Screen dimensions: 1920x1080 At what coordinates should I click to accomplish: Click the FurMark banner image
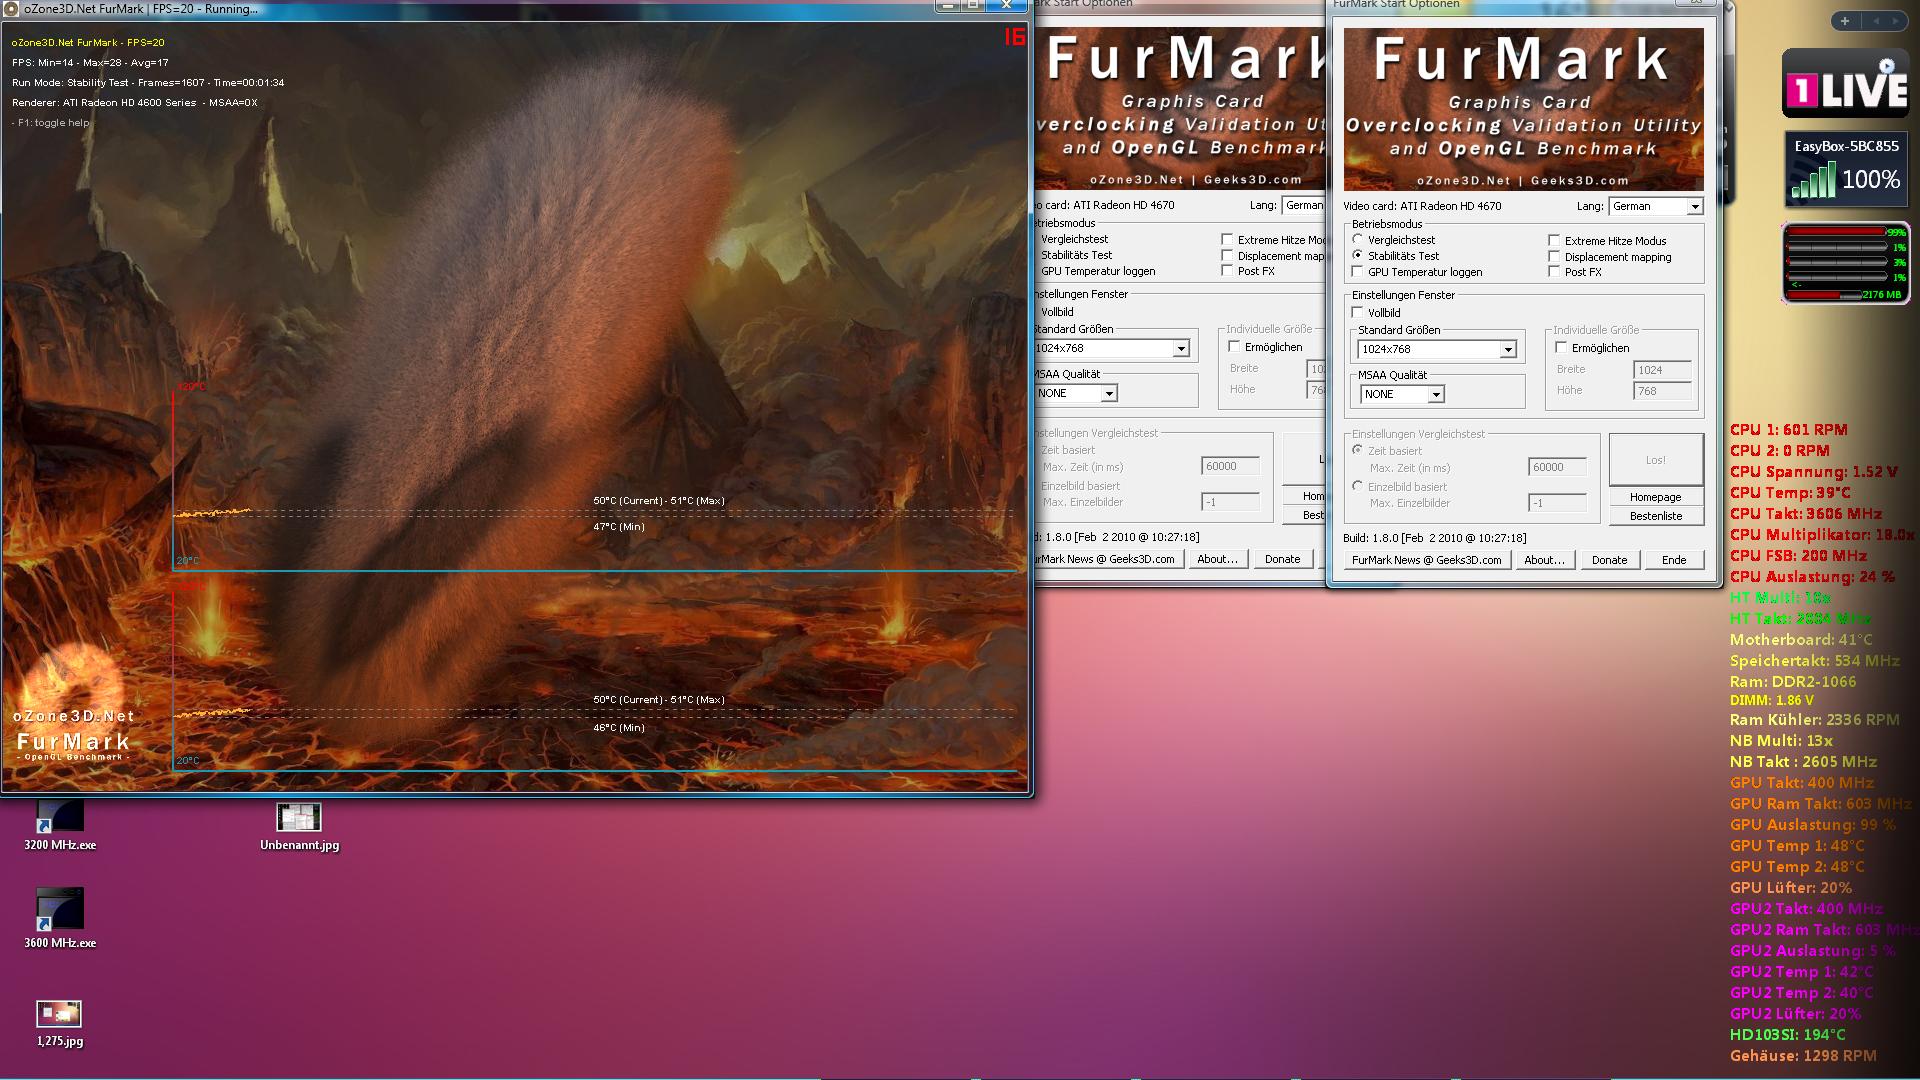tap(1523, 110)
